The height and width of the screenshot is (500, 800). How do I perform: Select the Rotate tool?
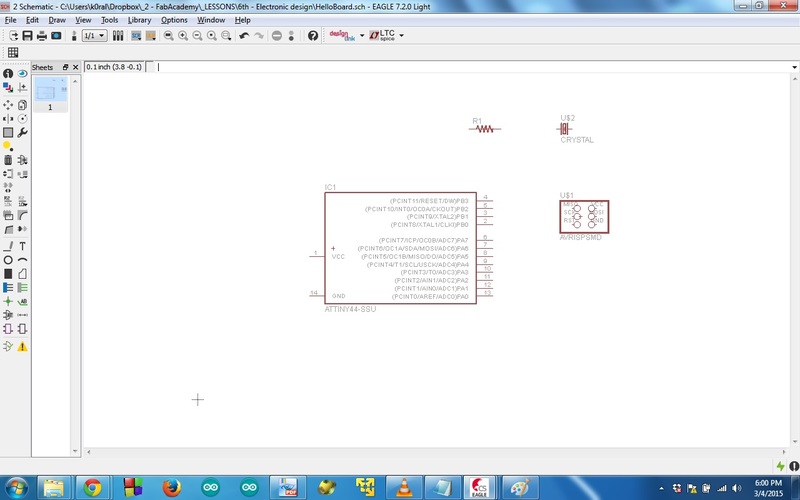pos(22,118)
